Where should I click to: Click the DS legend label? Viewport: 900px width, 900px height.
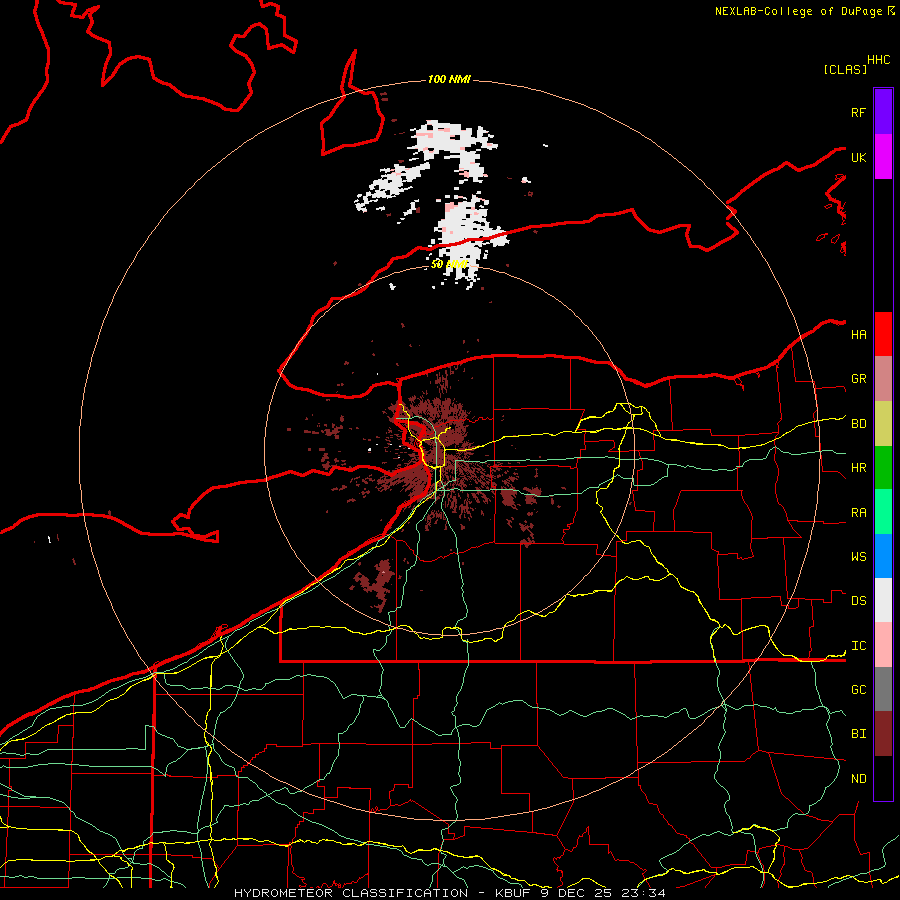pyautogui.click(x=858, y=601)
